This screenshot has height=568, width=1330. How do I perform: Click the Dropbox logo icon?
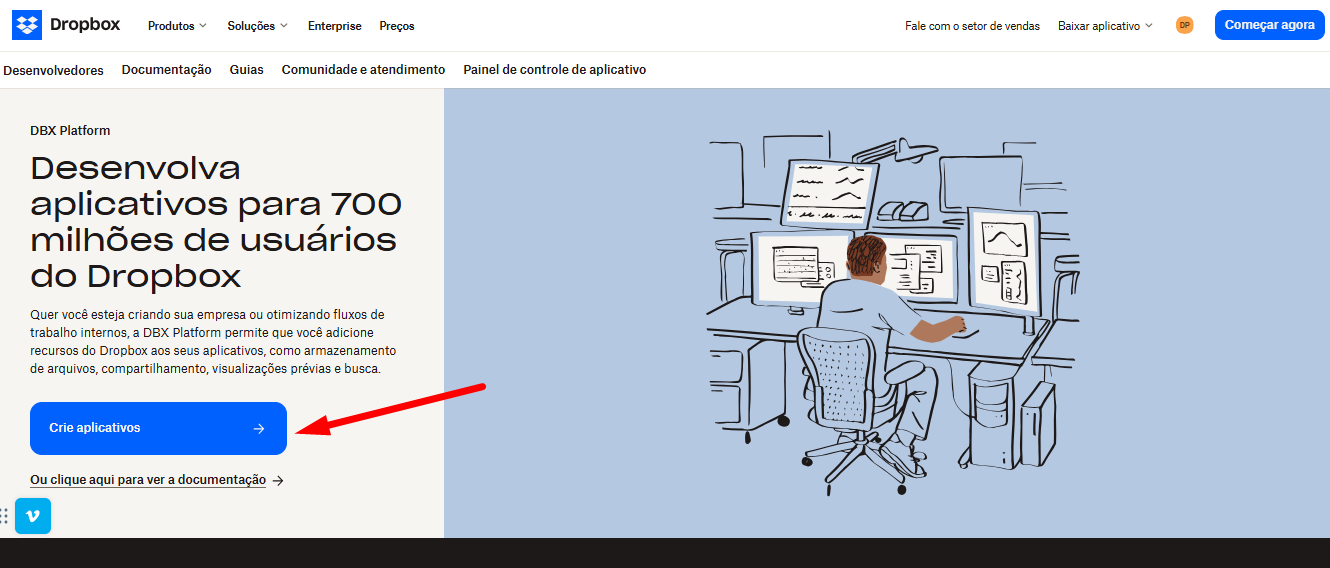(x=27, y=25)
